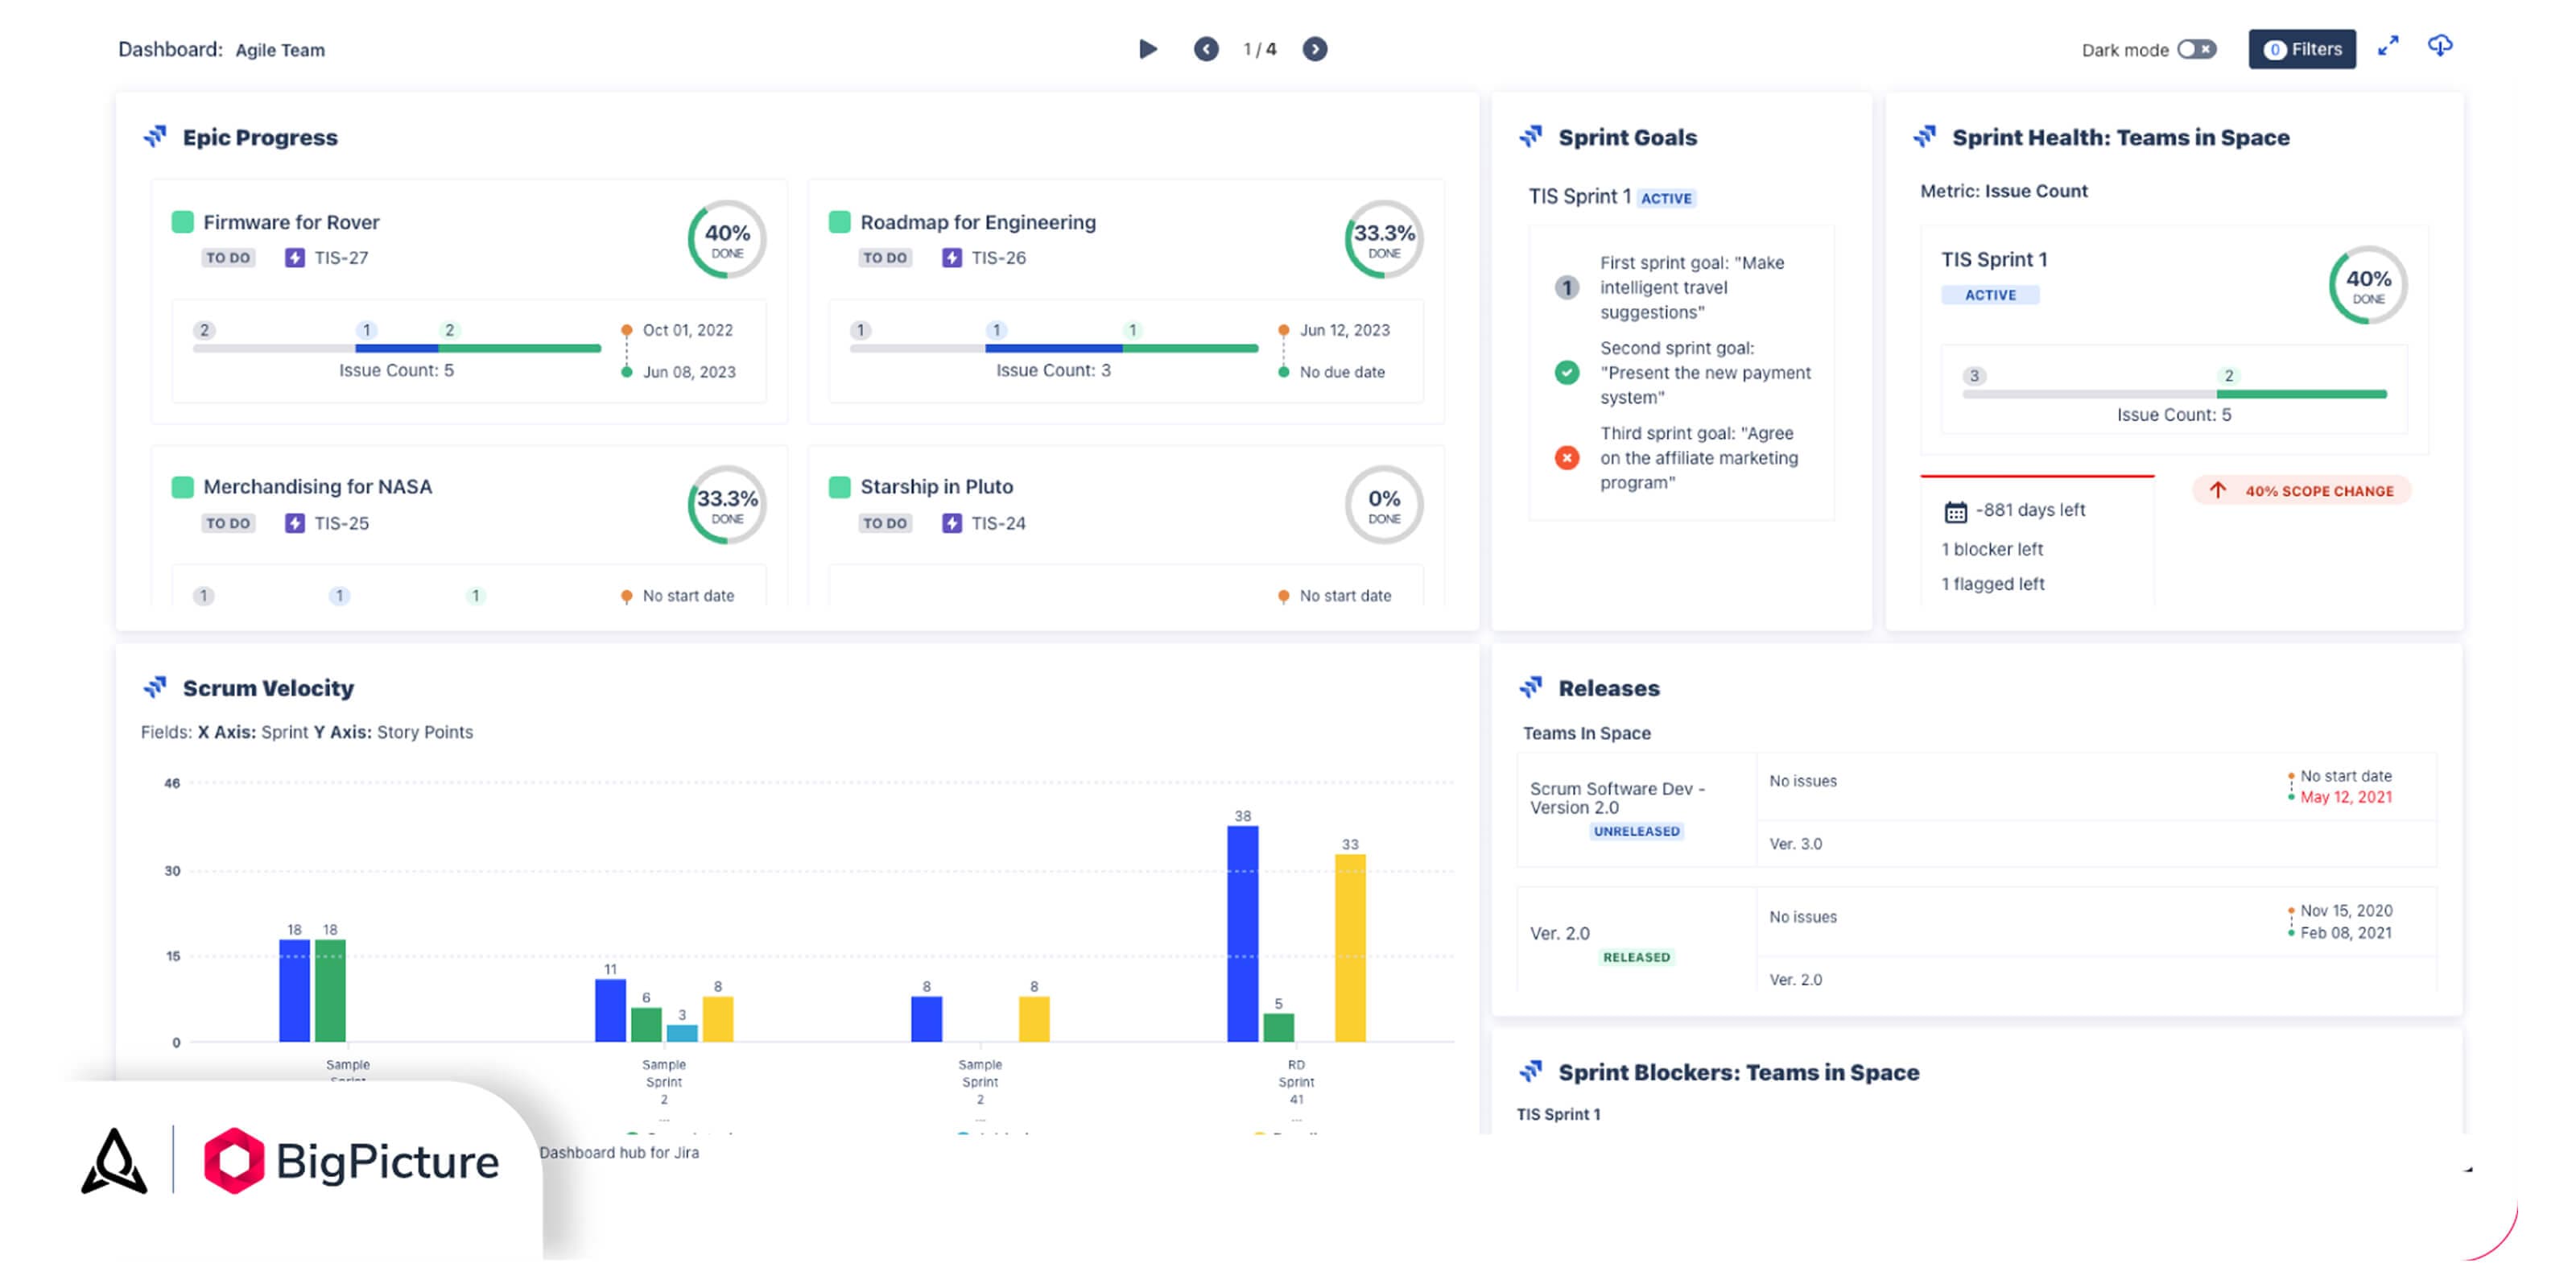Go to previous dashboard slide
Viewport: 2576px width, 1280px height.
coord(1206,49)
